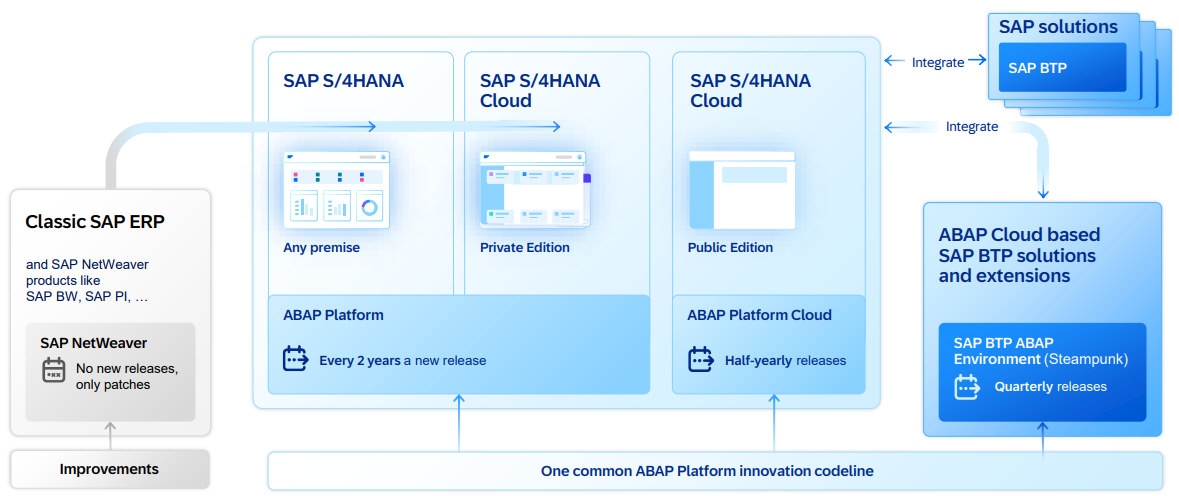Click the donut chart in the Any premise illustration
The image size is (1179, 496).
pyautogui.click(x=368, y=206)
